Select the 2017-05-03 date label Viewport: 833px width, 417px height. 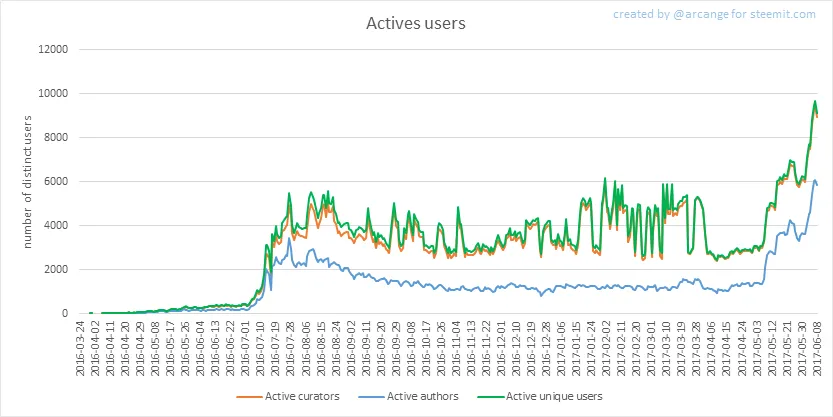tap(759, 348)
